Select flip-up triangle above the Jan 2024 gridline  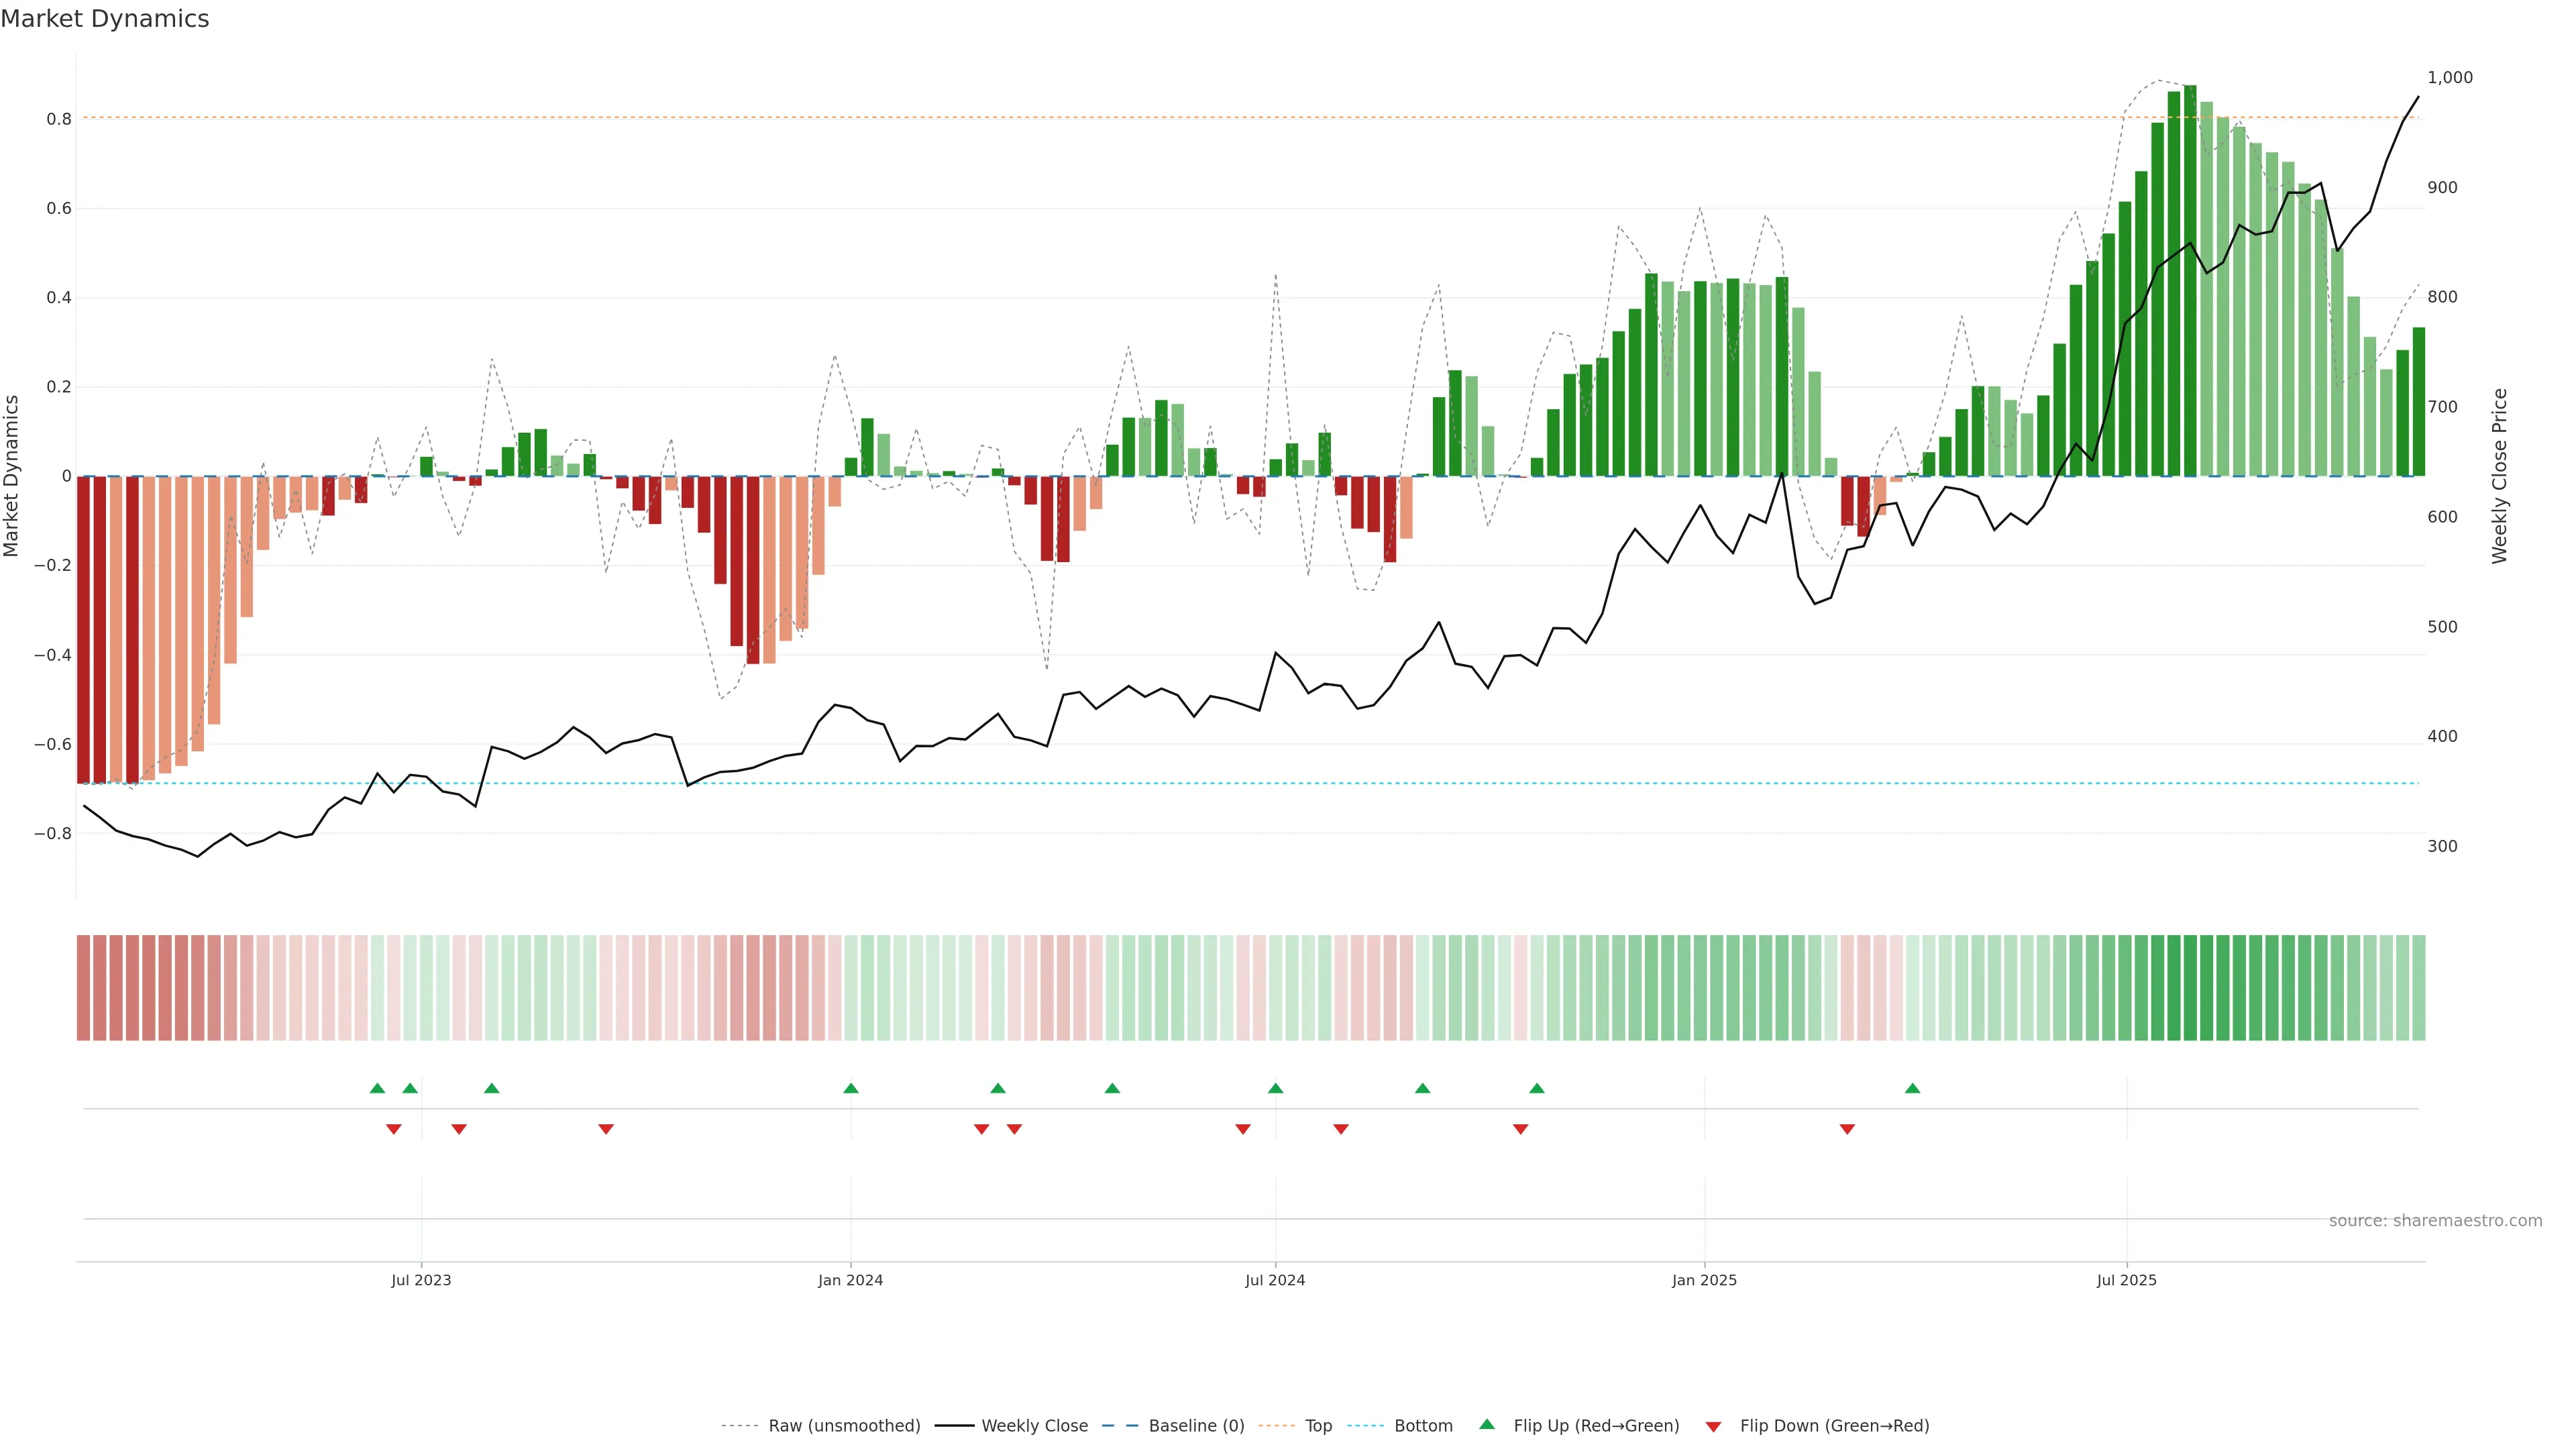point(851,1088)
